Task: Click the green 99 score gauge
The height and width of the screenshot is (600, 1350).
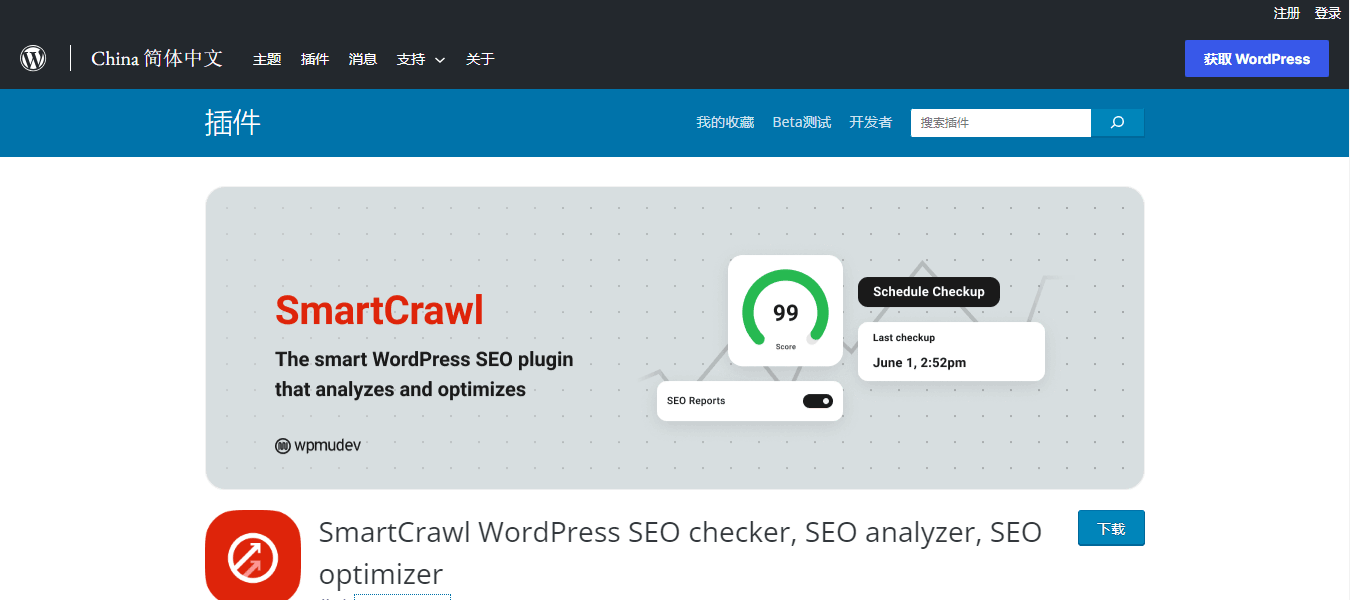Action: pyautogui.click(x=785, y=310)
